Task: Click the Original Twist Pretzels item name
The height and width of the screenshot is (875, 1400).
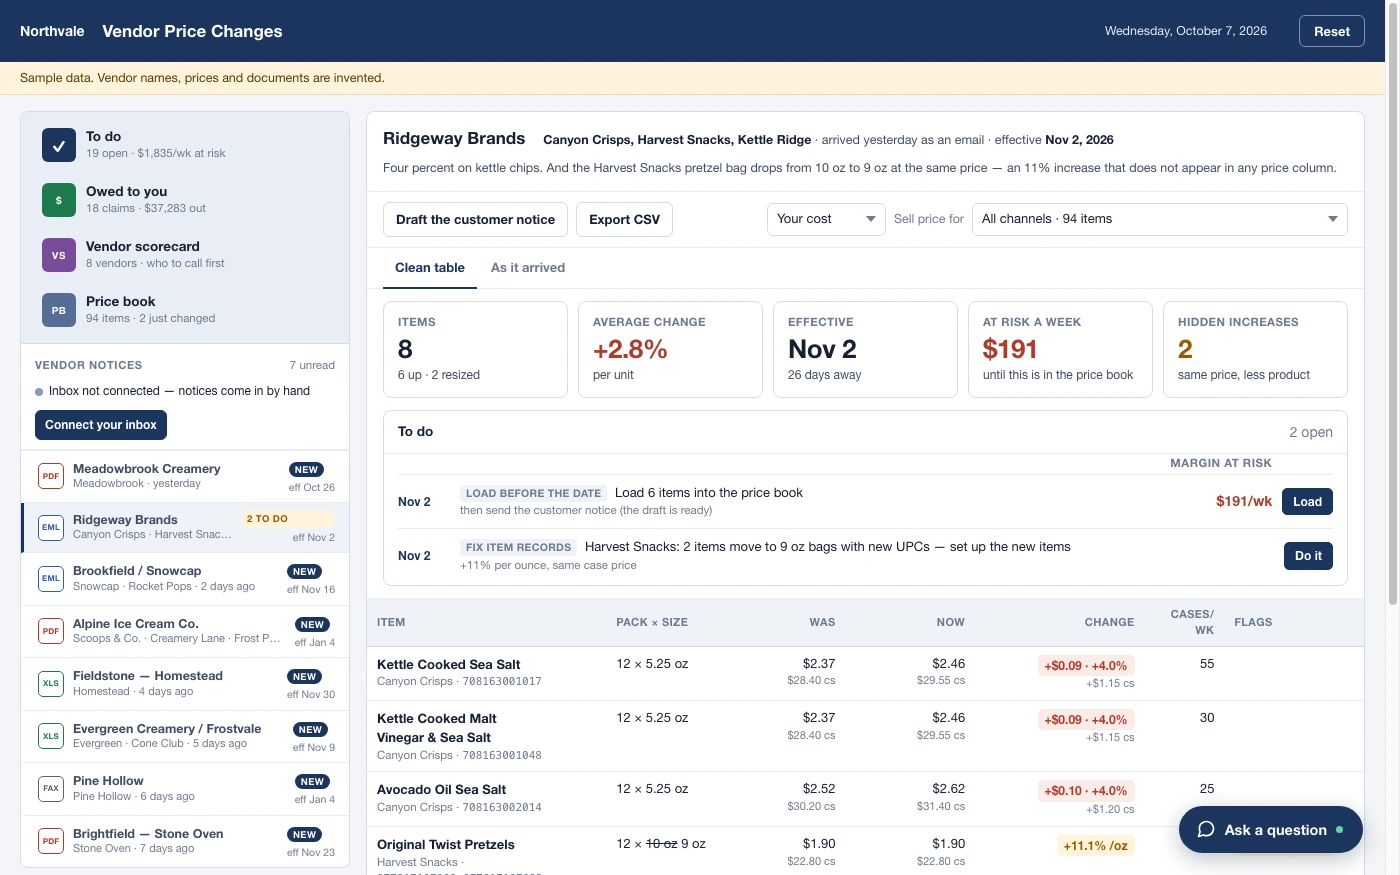Action: pos(446,845)
